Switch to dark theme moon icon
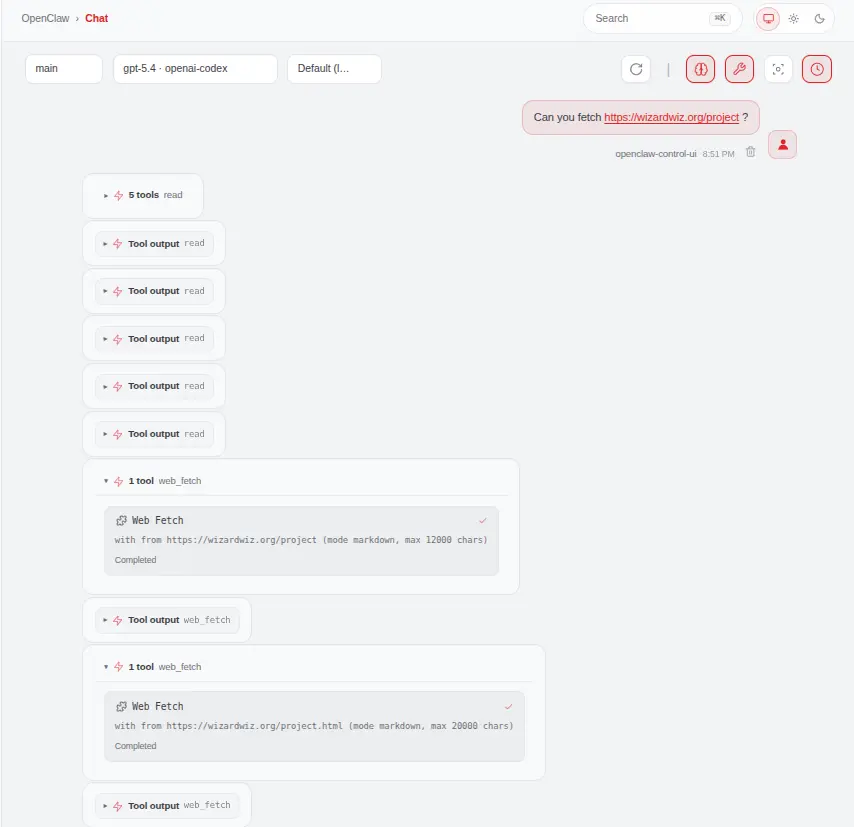The width and height of the screenshot is (854, 827). click(820, 18)
